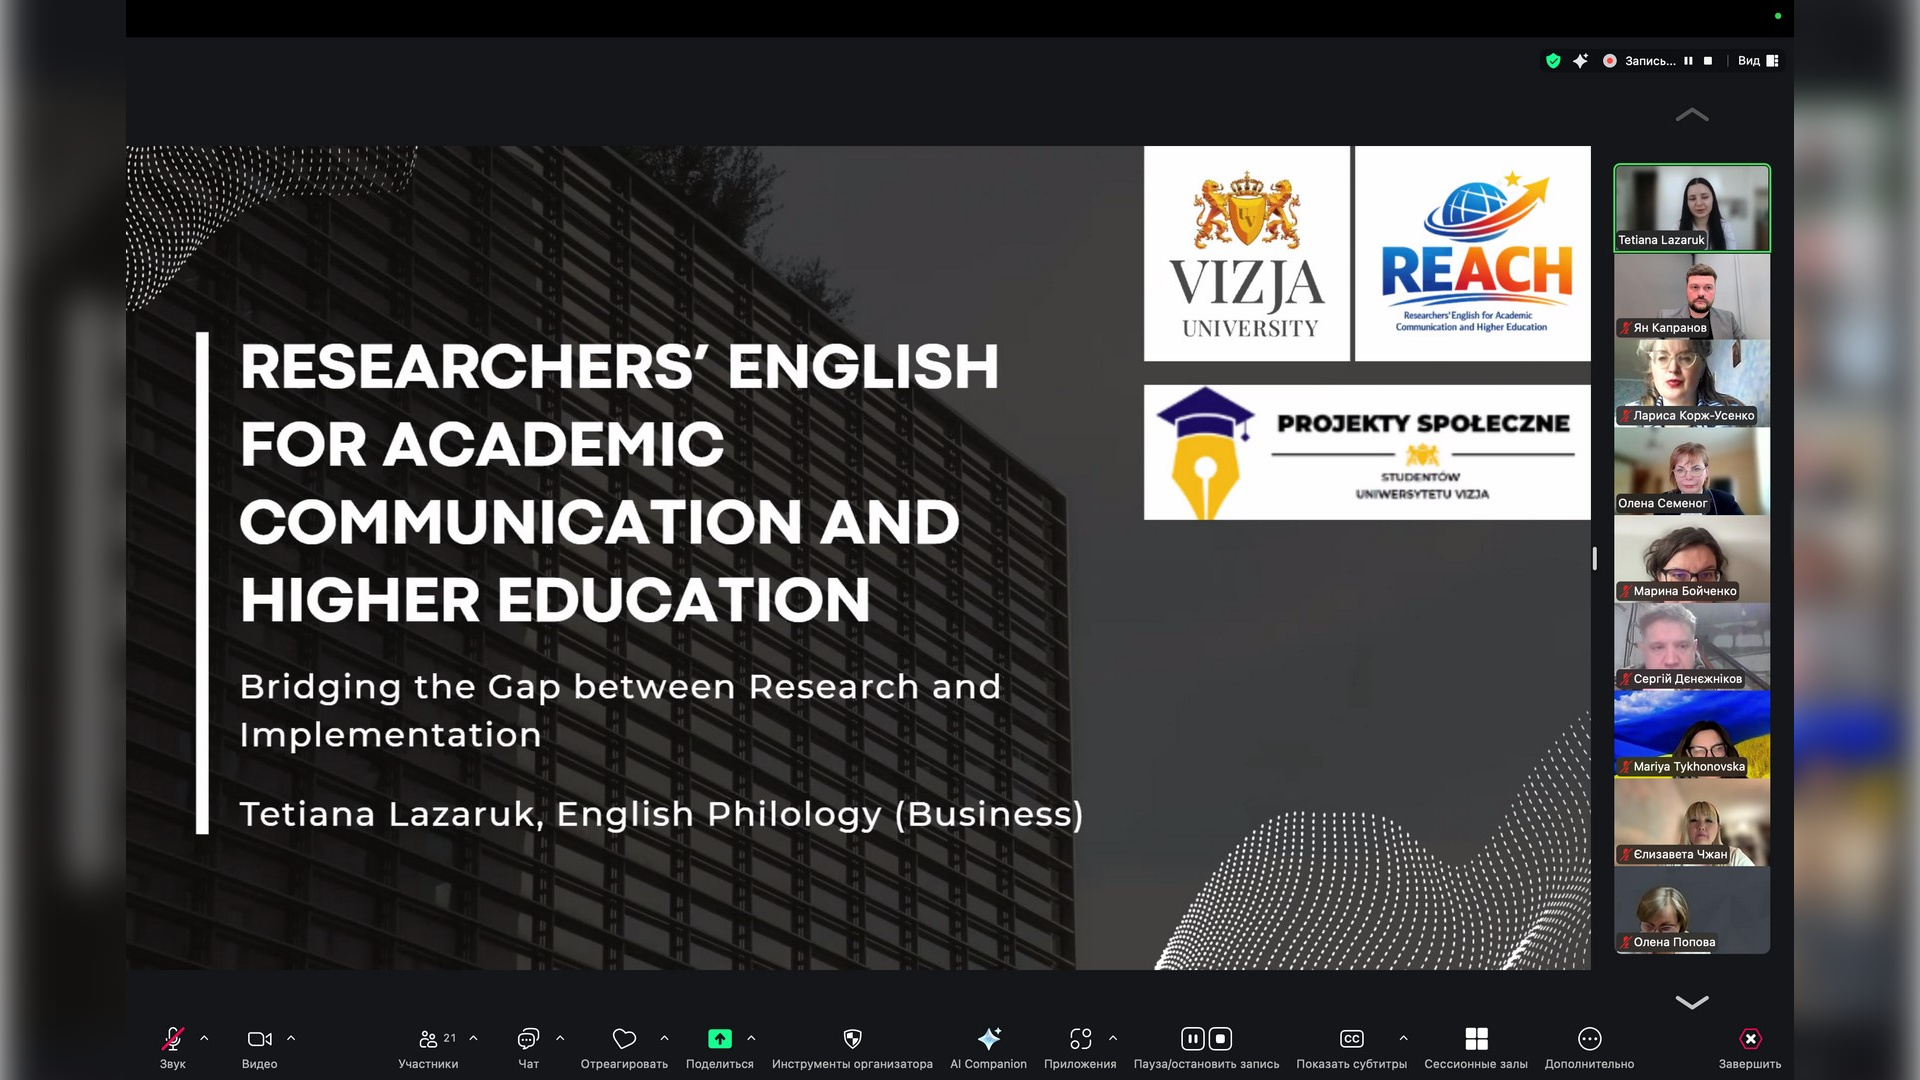Expand participants options arrow
This screenshot has width=1920, height=1080.
pyautogui.click(x=474, y=1038)
